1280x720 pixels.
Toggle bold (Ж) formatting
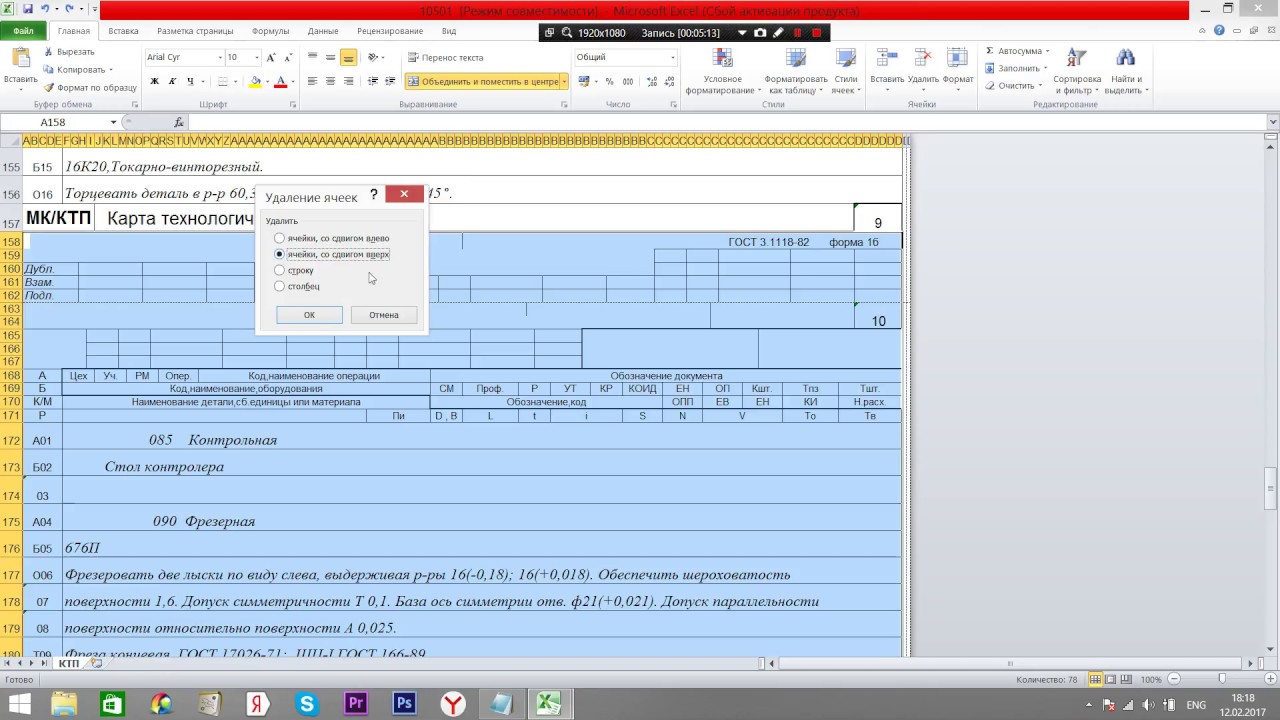[x=155, y=82]
